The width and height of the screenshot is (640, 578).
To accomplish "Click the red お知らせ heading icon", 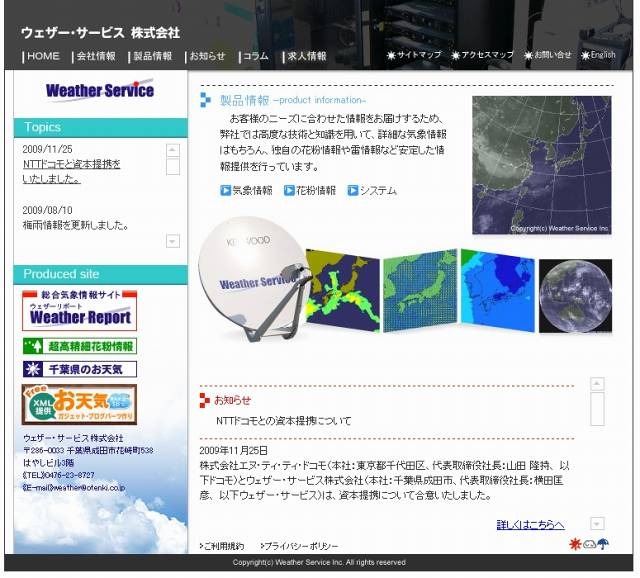I will click(x=204, y=400).
